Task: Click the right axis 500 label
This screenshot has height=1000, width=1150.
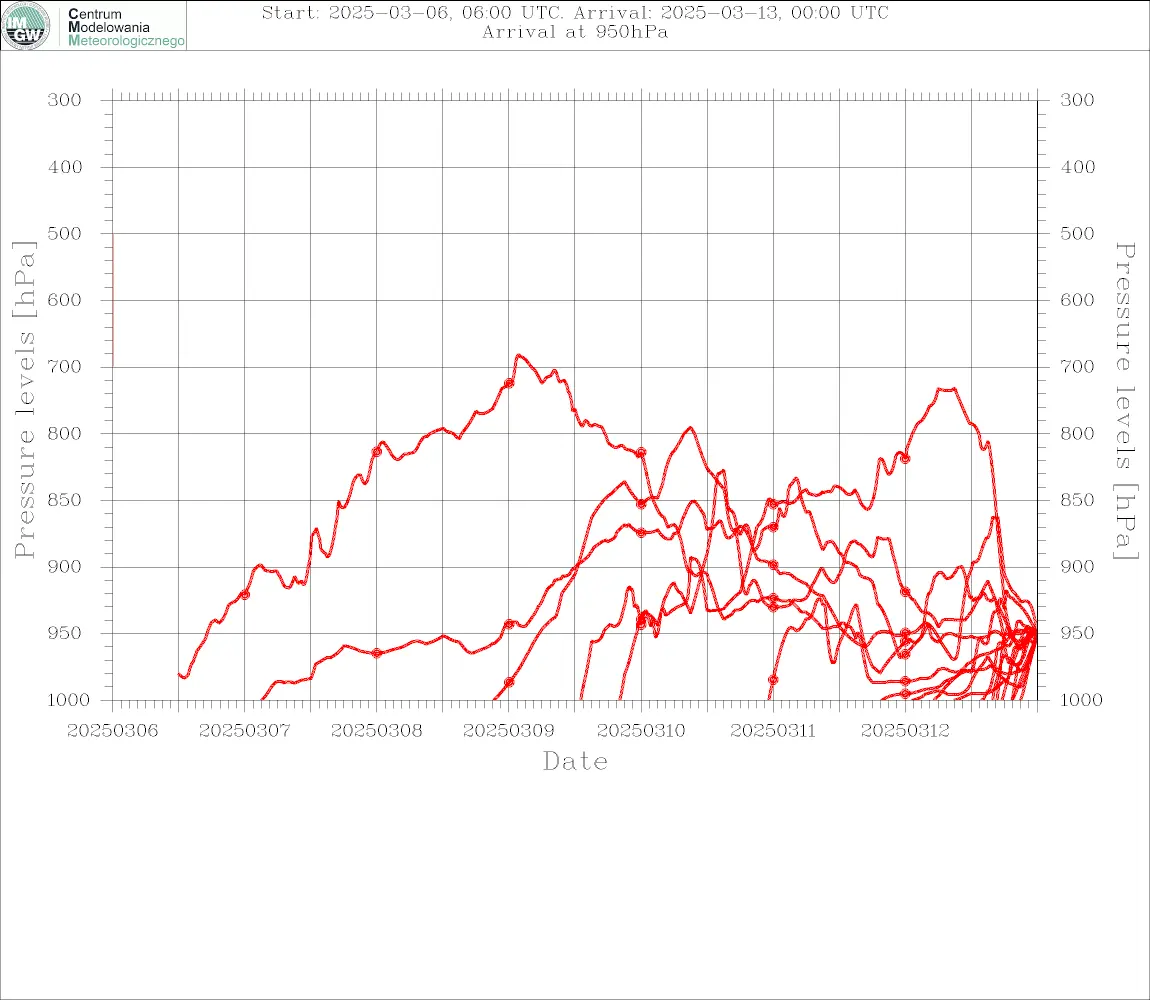Action: [x=1077, y=233]
